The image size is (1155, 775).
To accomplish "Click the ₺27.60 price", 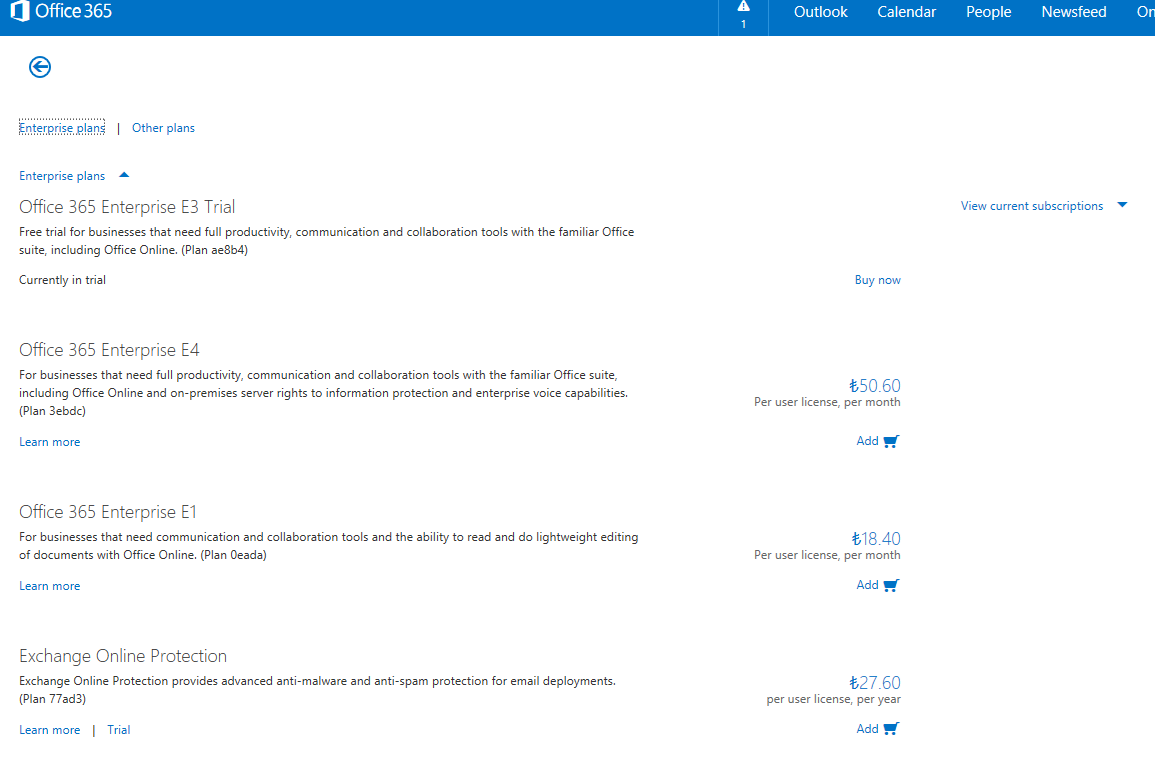I will pos(874,683).
